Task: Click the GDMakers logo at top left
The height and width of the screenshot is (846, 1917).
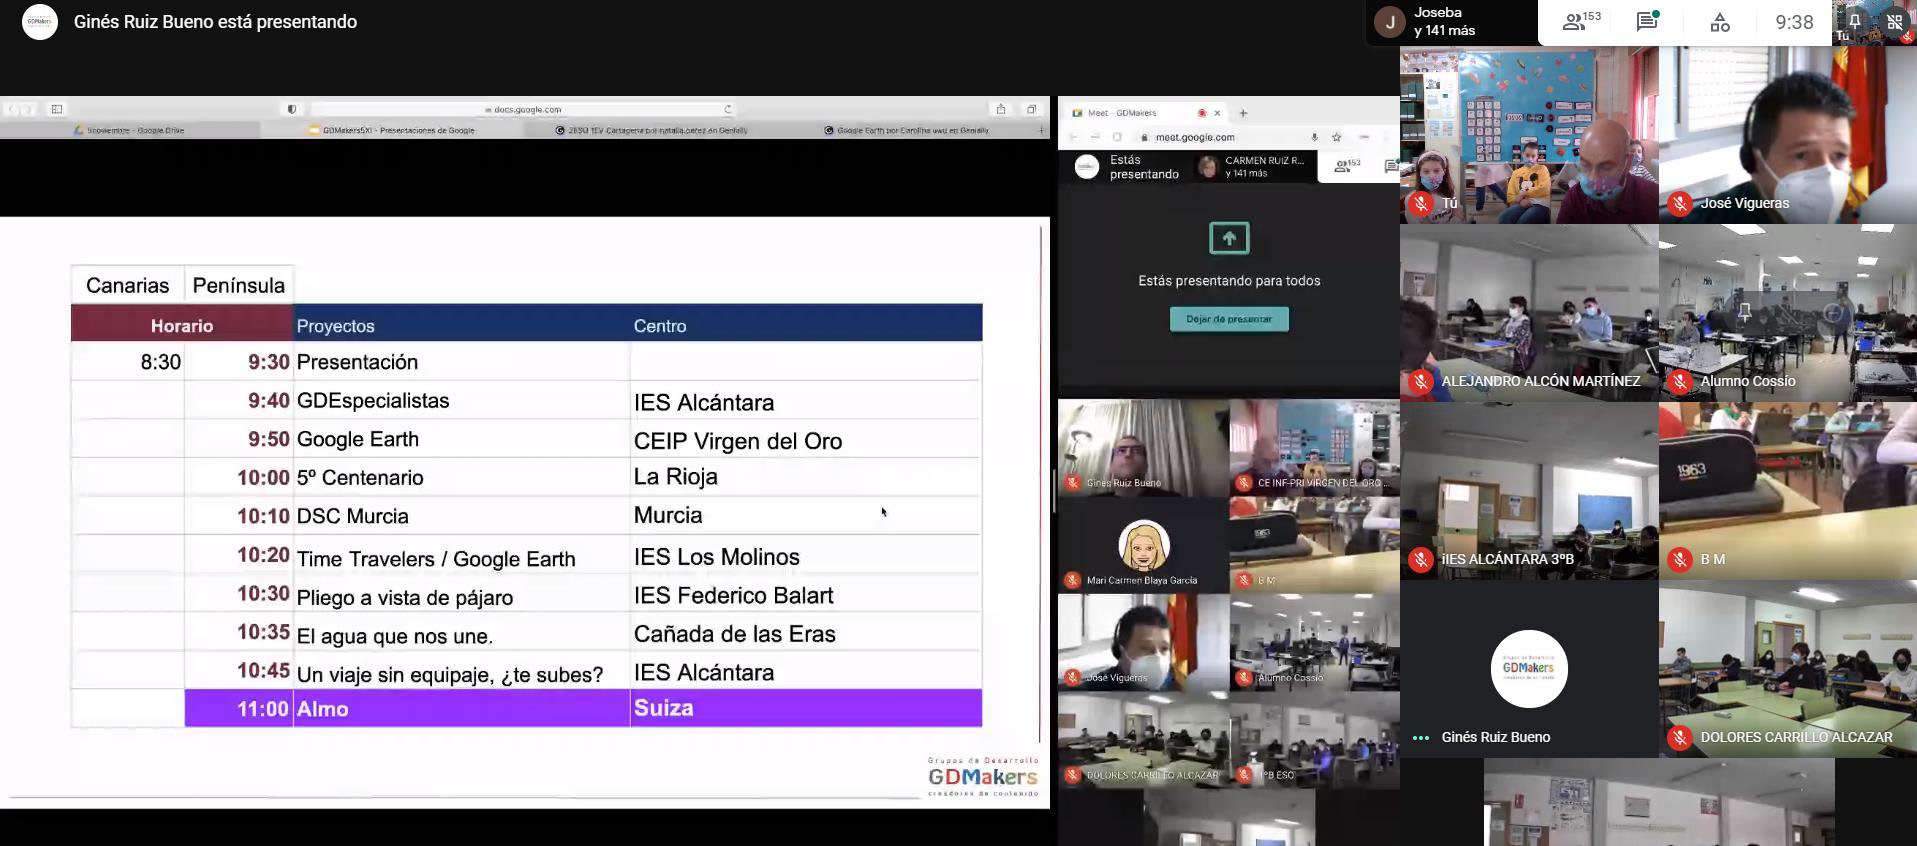Action: pos(40,21)
